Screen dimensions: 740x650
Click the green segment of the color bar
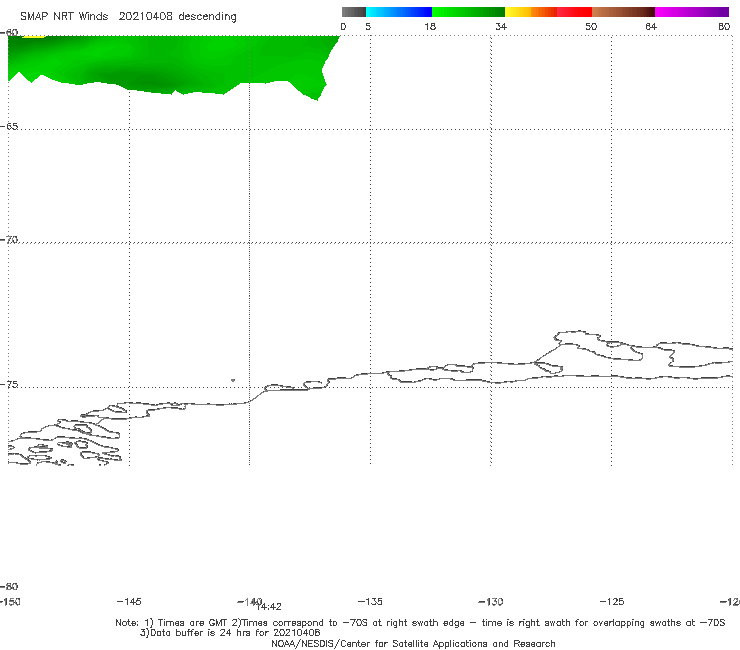point(468,12)
